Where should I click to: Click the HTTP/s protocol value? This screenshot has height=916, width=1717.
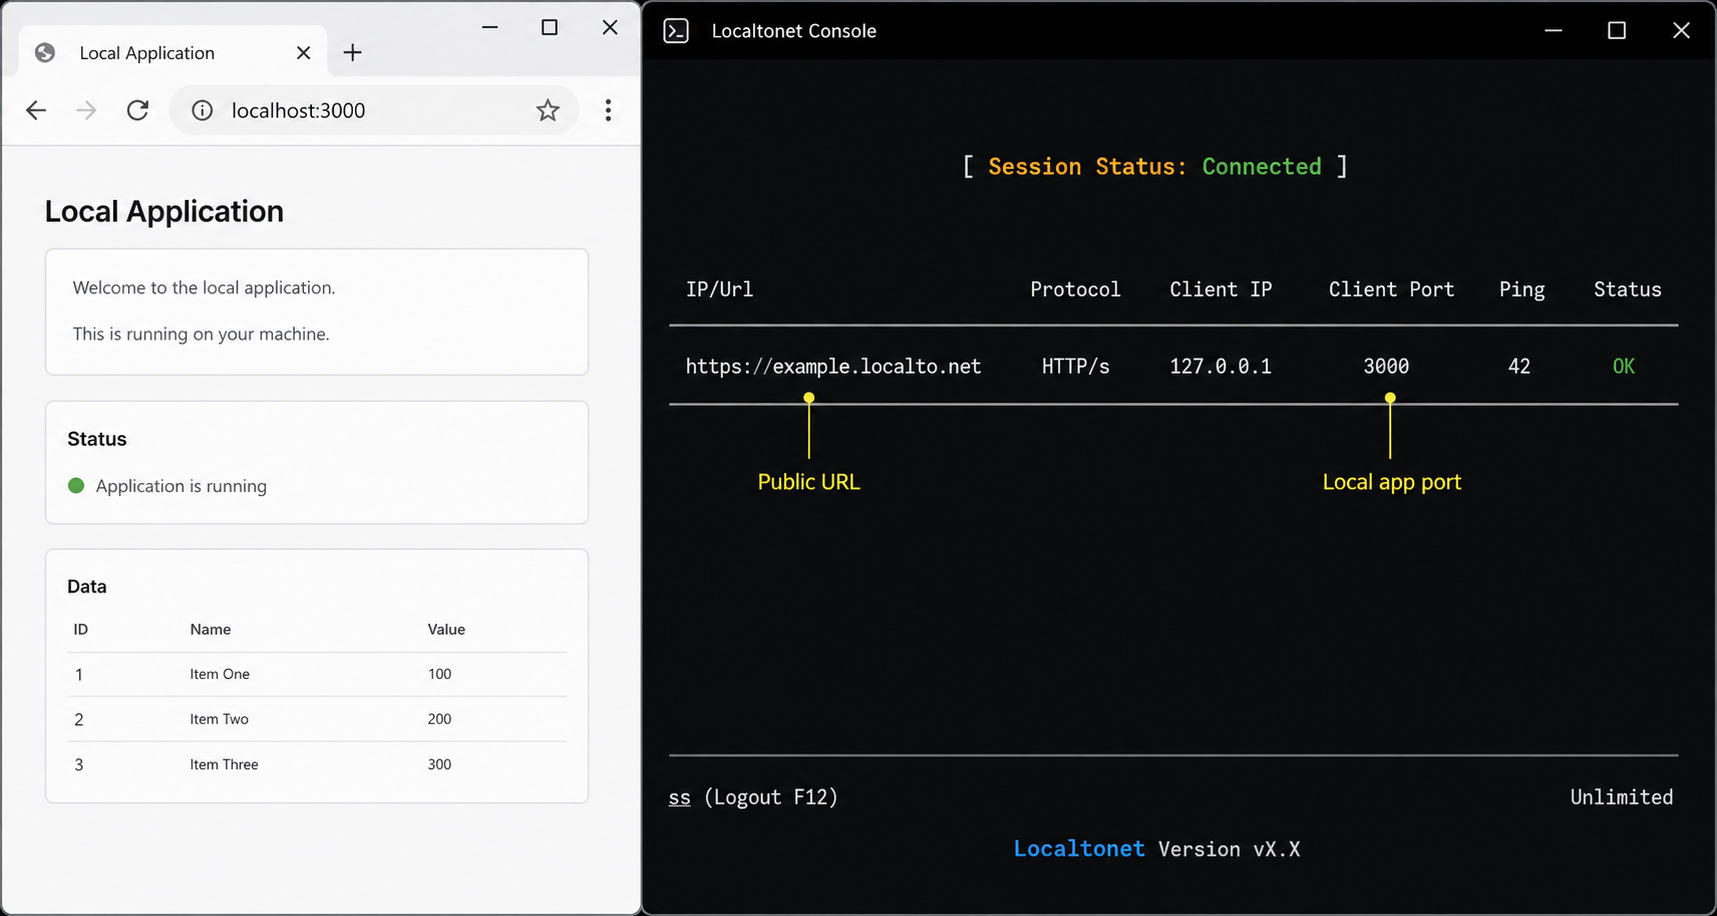[1076, 367]
